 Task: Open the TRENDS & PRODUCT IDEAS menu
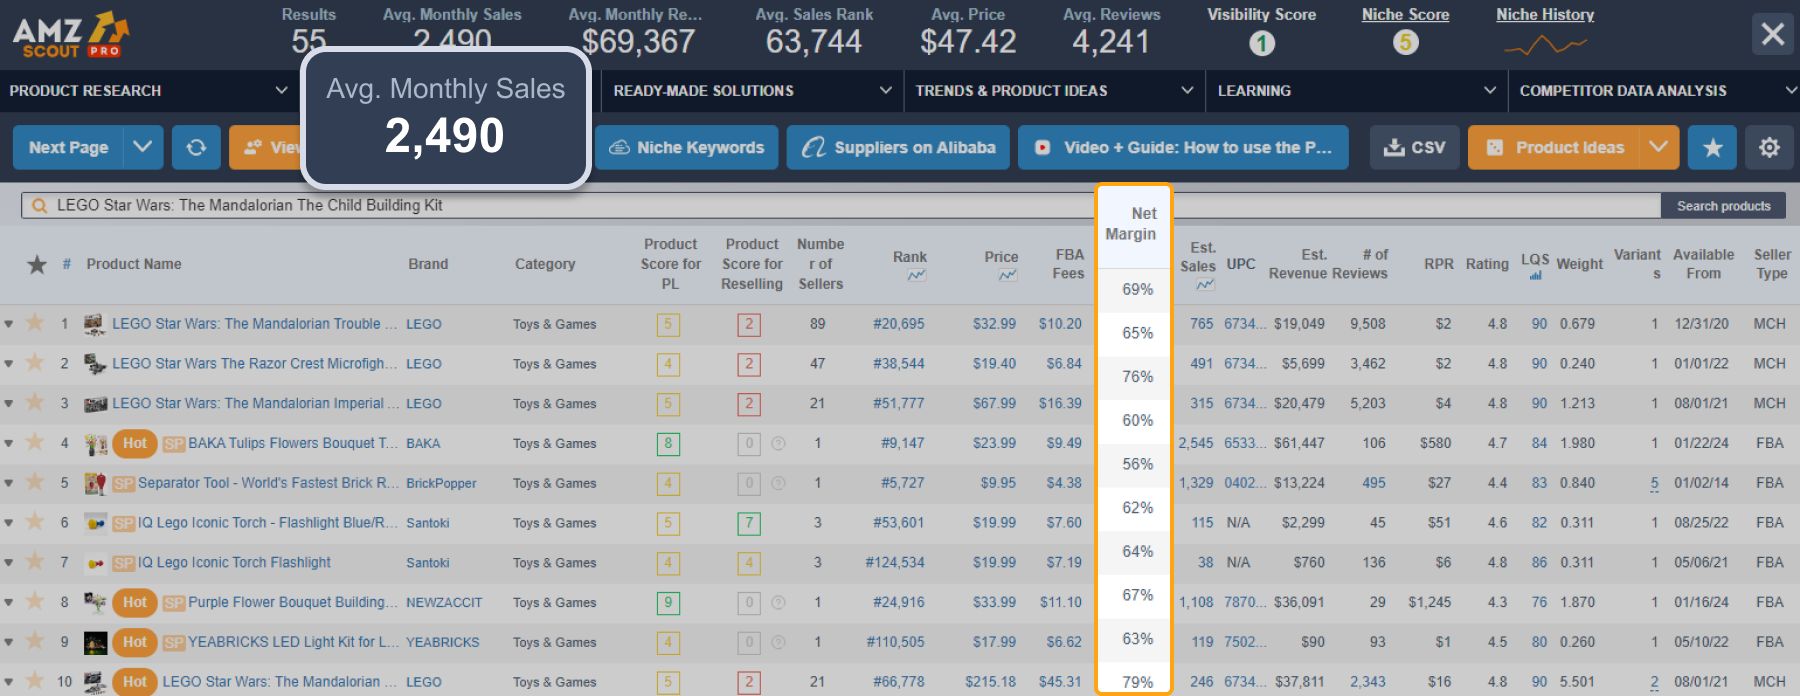pyautogui.click(x=1054, y=91)
